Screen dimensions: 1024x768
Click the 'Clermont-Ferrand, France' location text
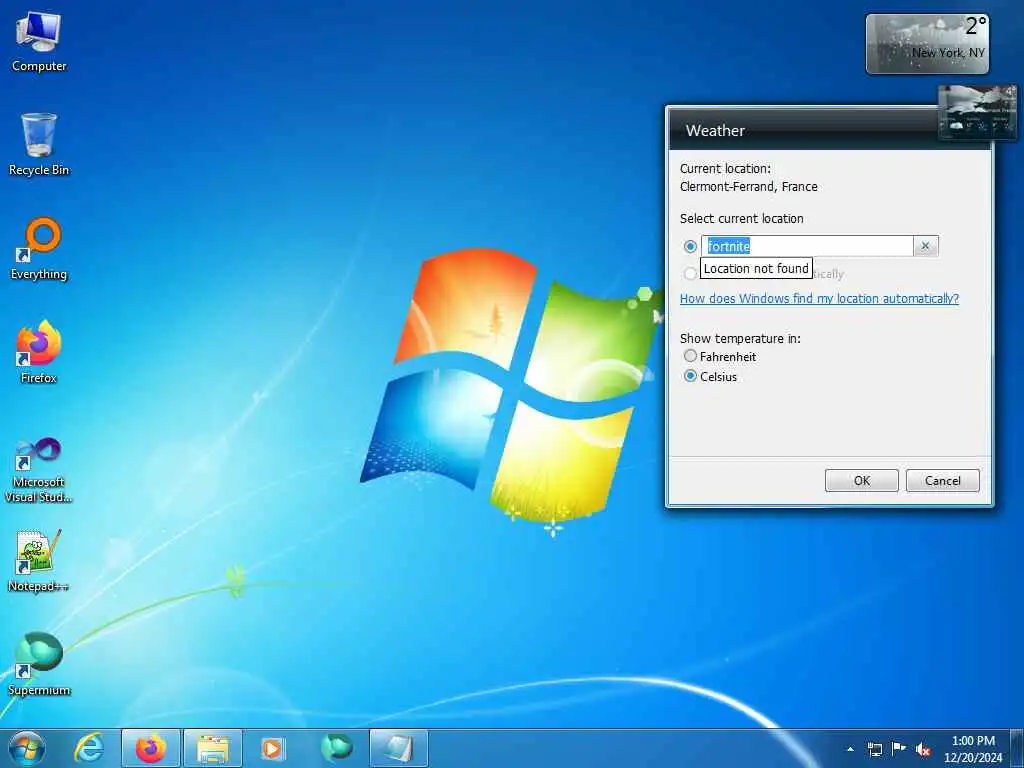(748, 187)
